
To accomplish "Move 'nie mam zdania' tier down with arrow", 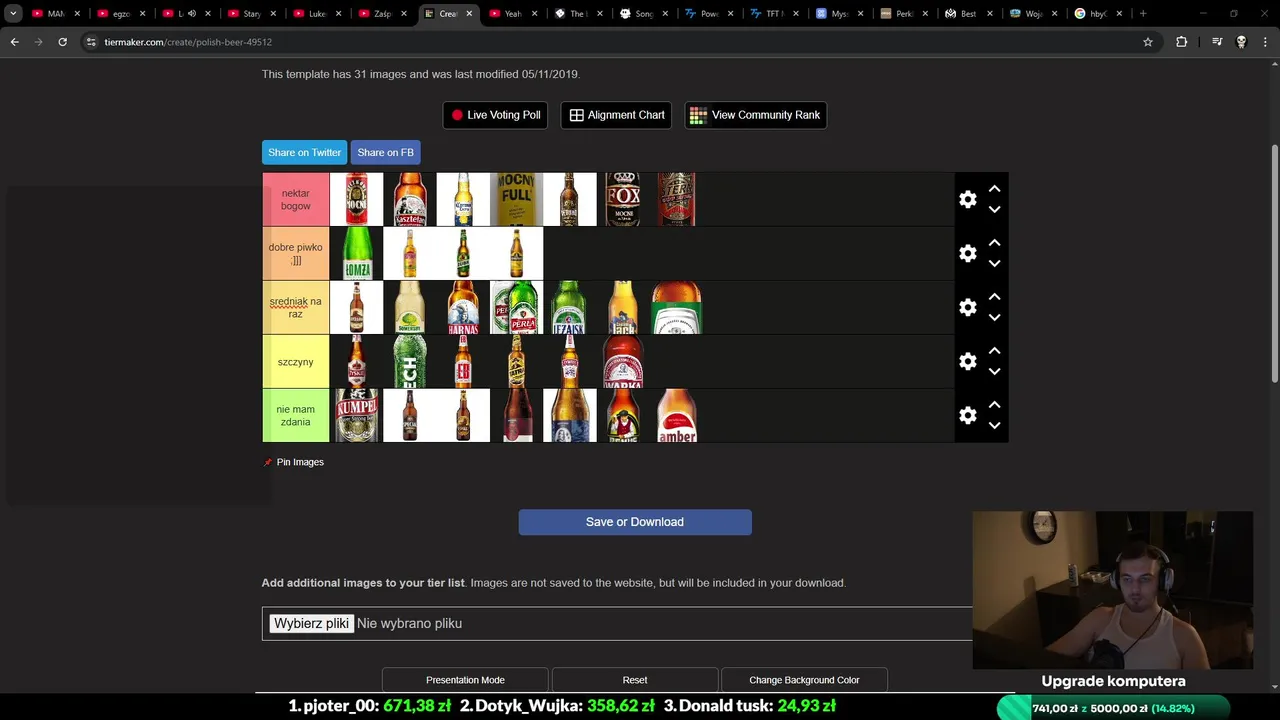I will 994,426.
